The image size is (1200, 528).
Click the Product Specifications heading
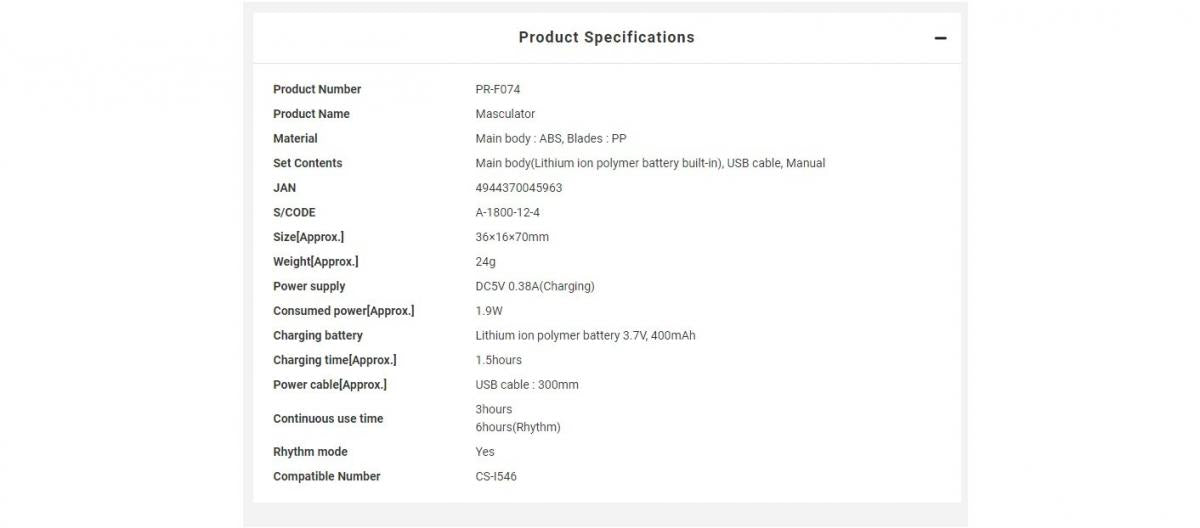tap(606, 37)
